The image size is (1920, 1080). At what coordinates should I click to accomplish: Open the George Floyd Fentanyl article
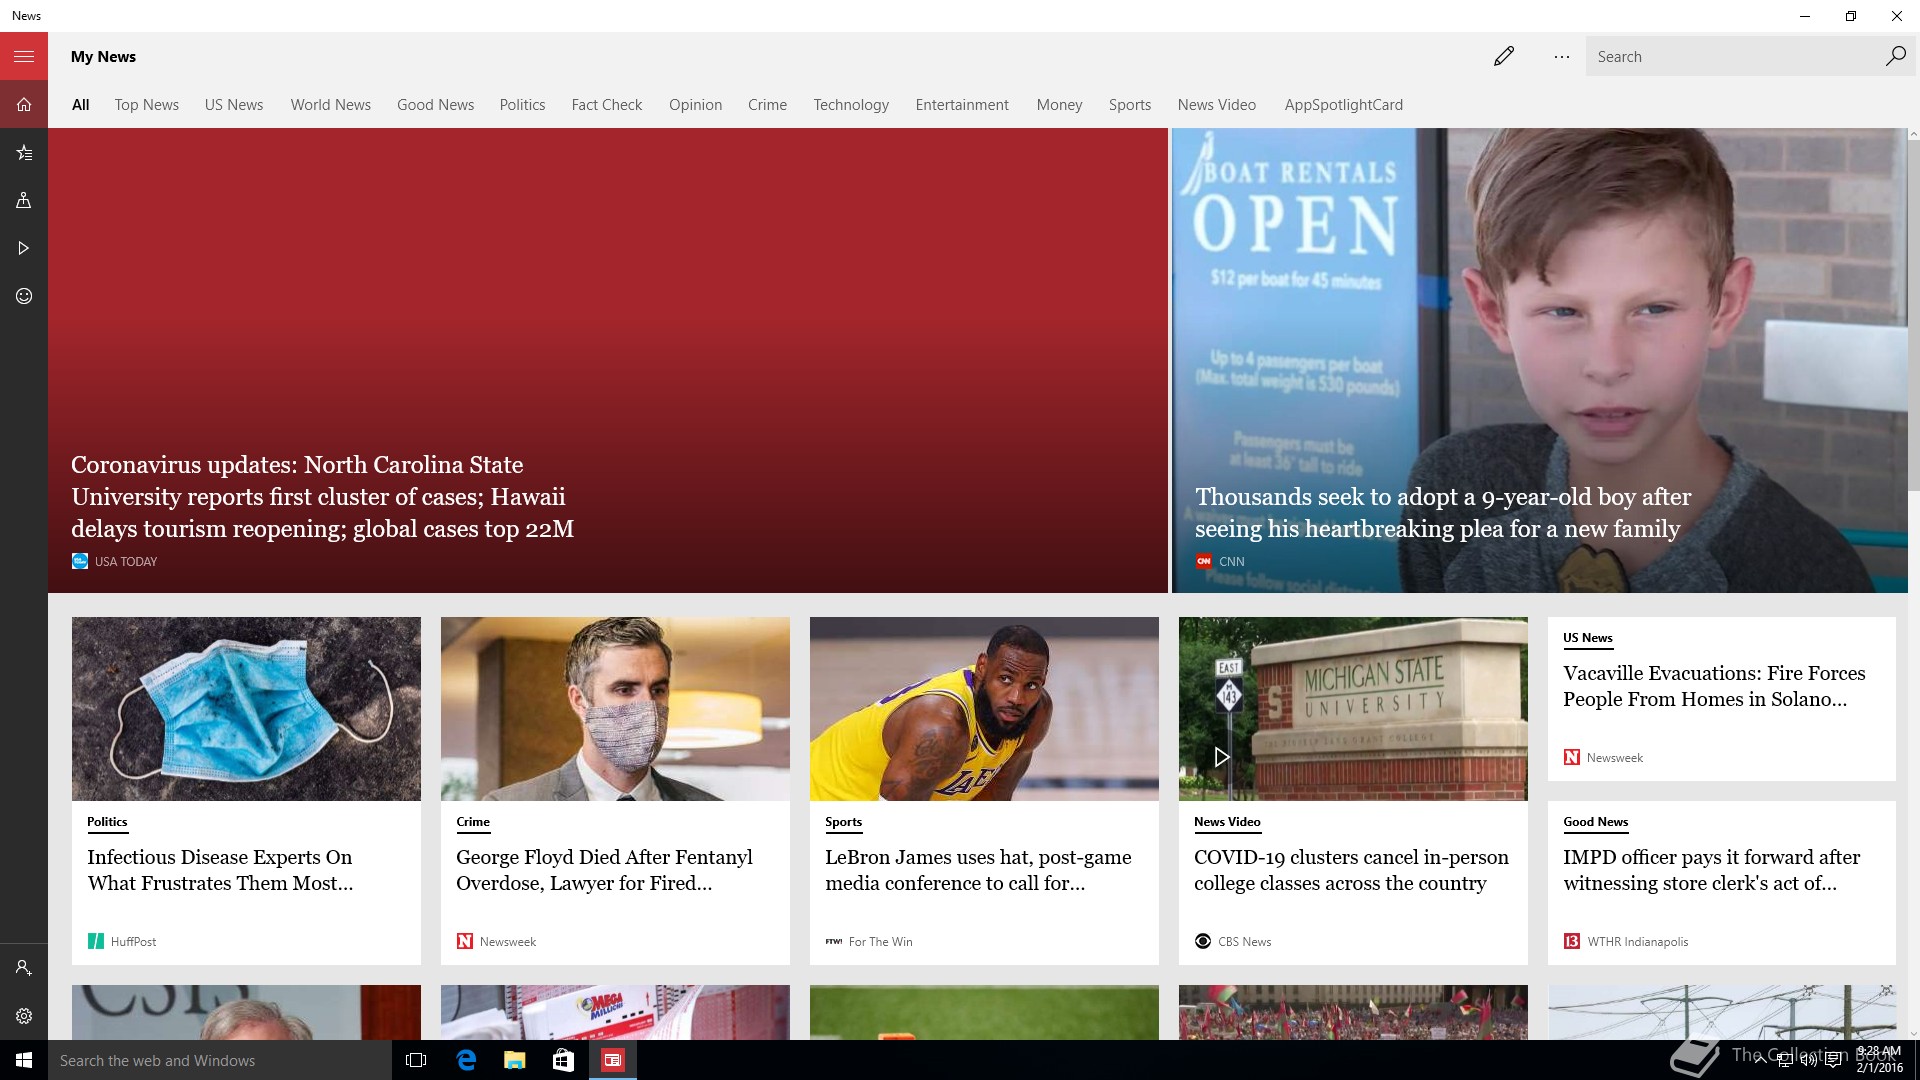(x=604, y=870)
